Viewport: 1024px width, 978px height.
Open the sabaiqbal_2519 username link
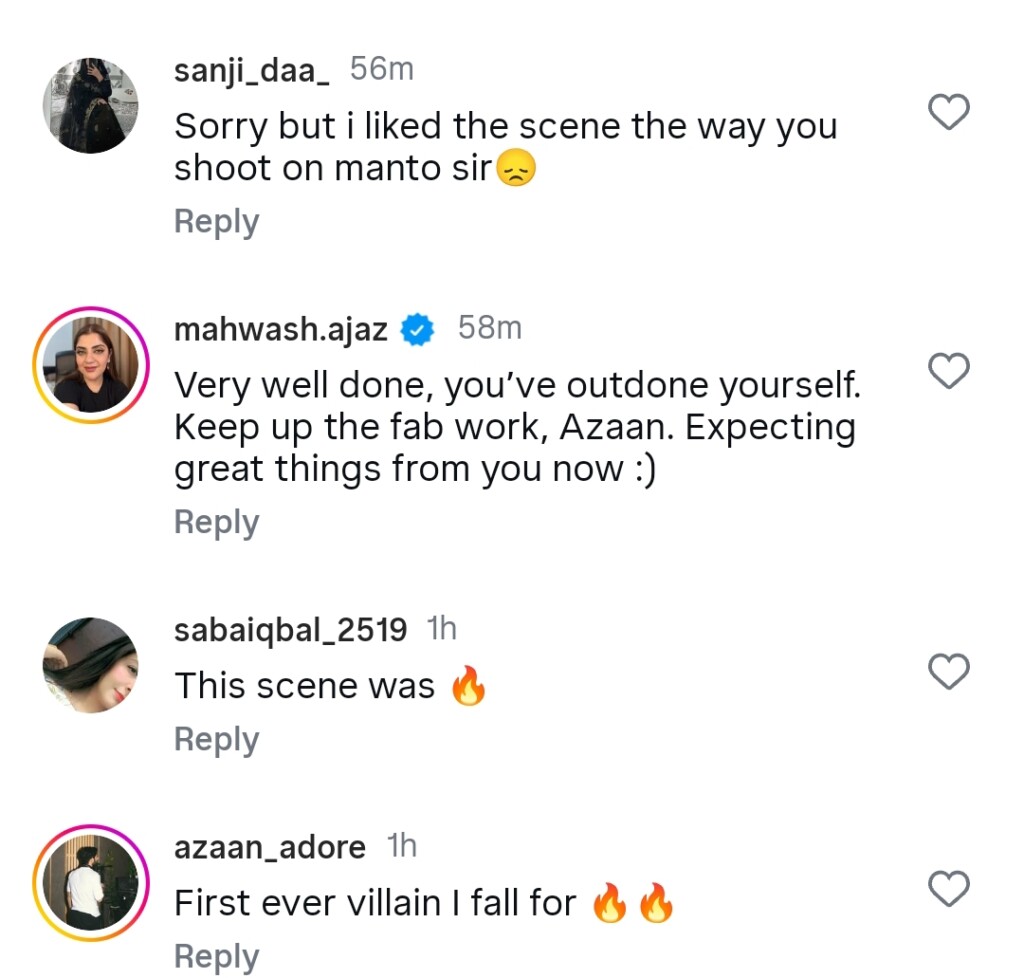[290, 630]
